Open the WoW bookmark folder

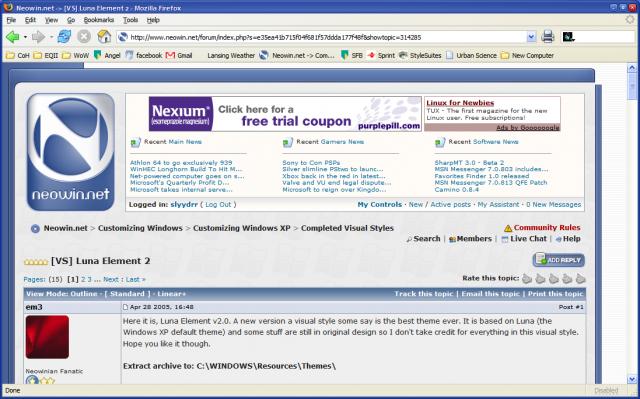75,55
